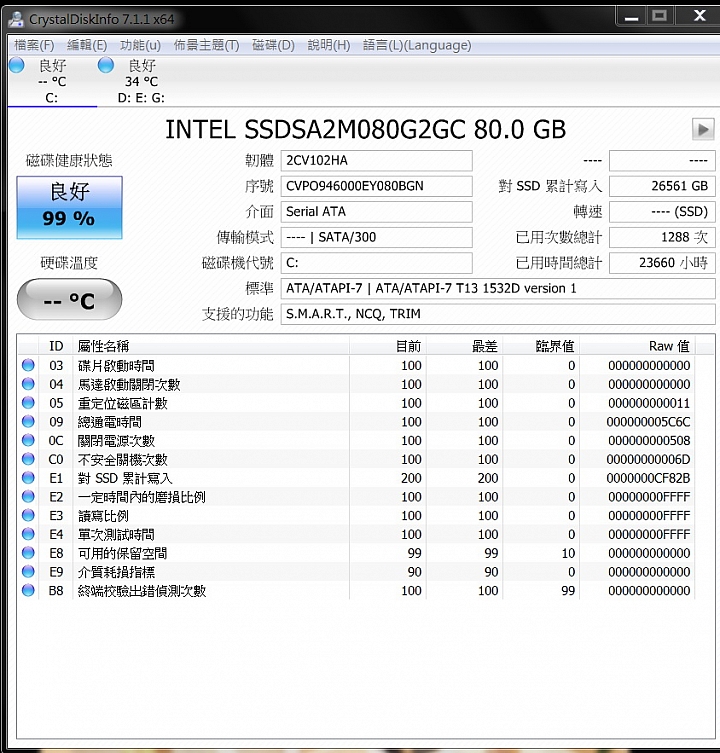
Task: Click the blue status icon for D: E: G:
Action: point(106,65)
